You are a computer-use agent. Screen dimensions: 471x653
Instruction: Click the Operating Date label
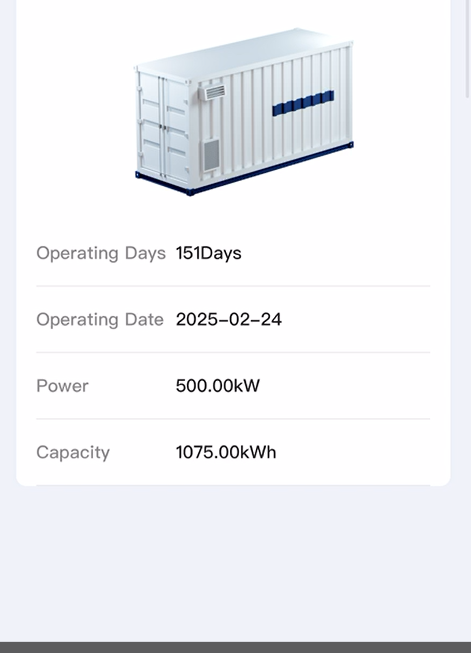click(x=100, y=320)
